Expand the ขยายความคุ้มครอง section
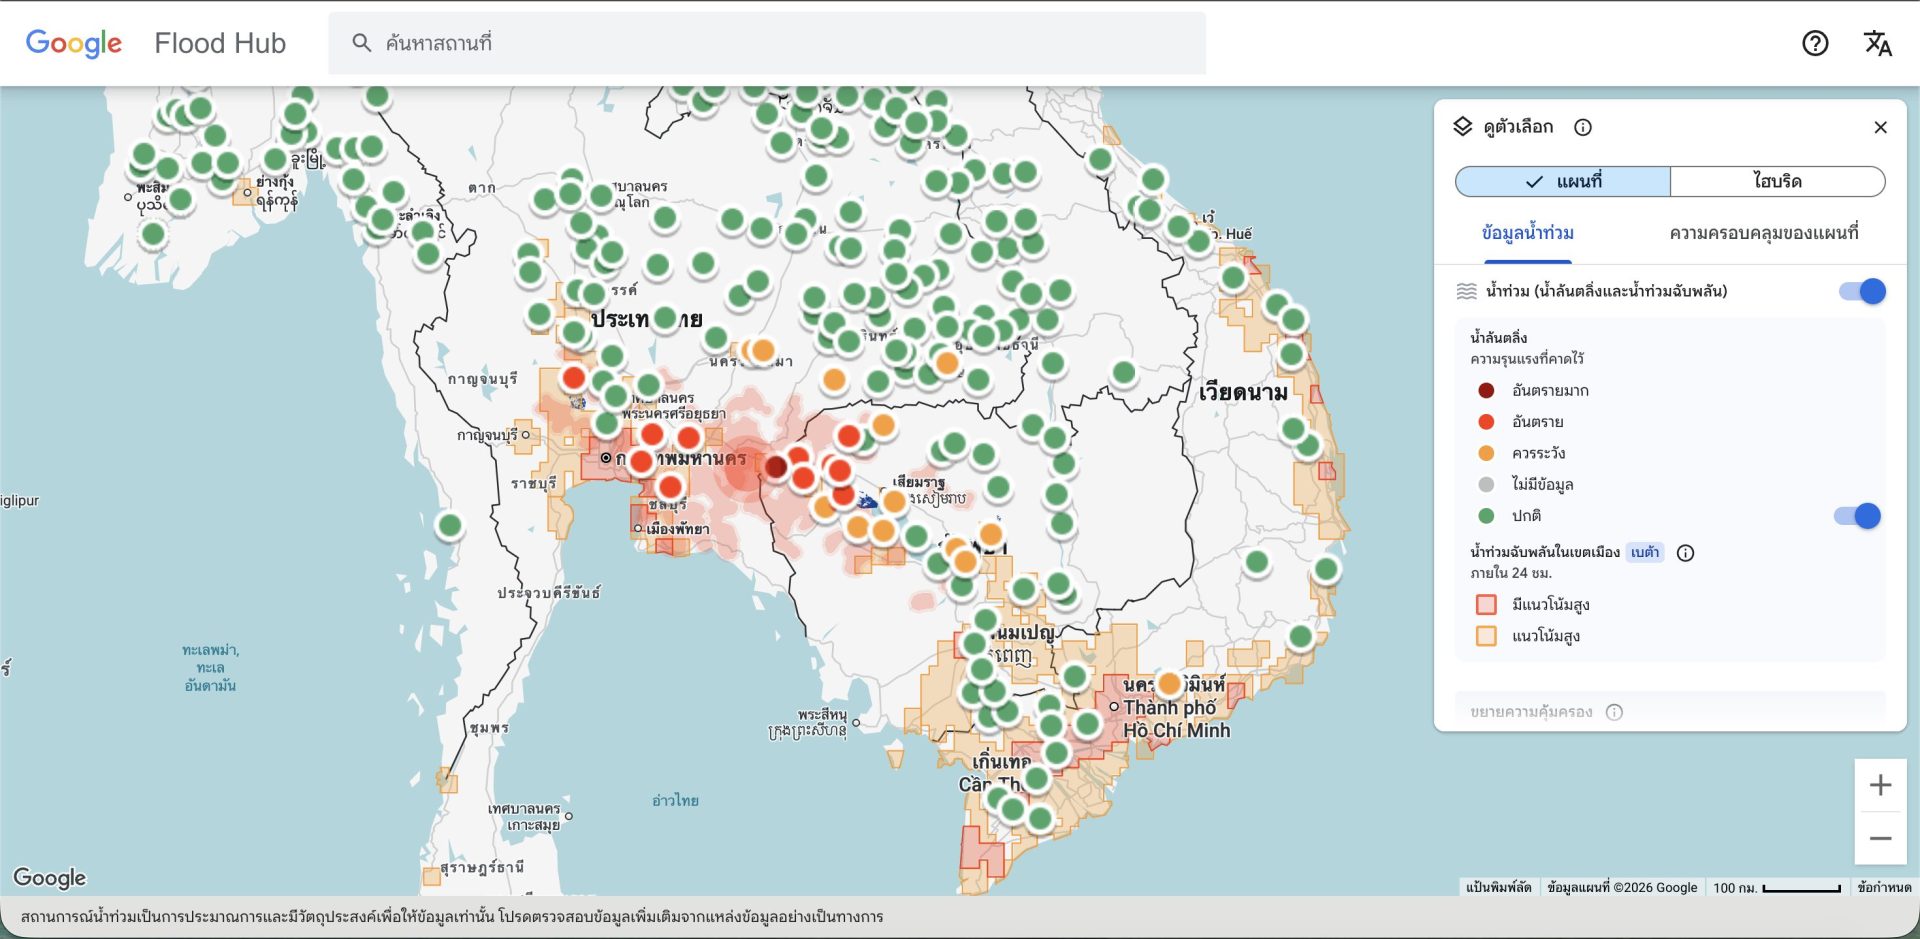Image resolution: width=1920 pixels, height=939 pixels. click(1670, 711)
